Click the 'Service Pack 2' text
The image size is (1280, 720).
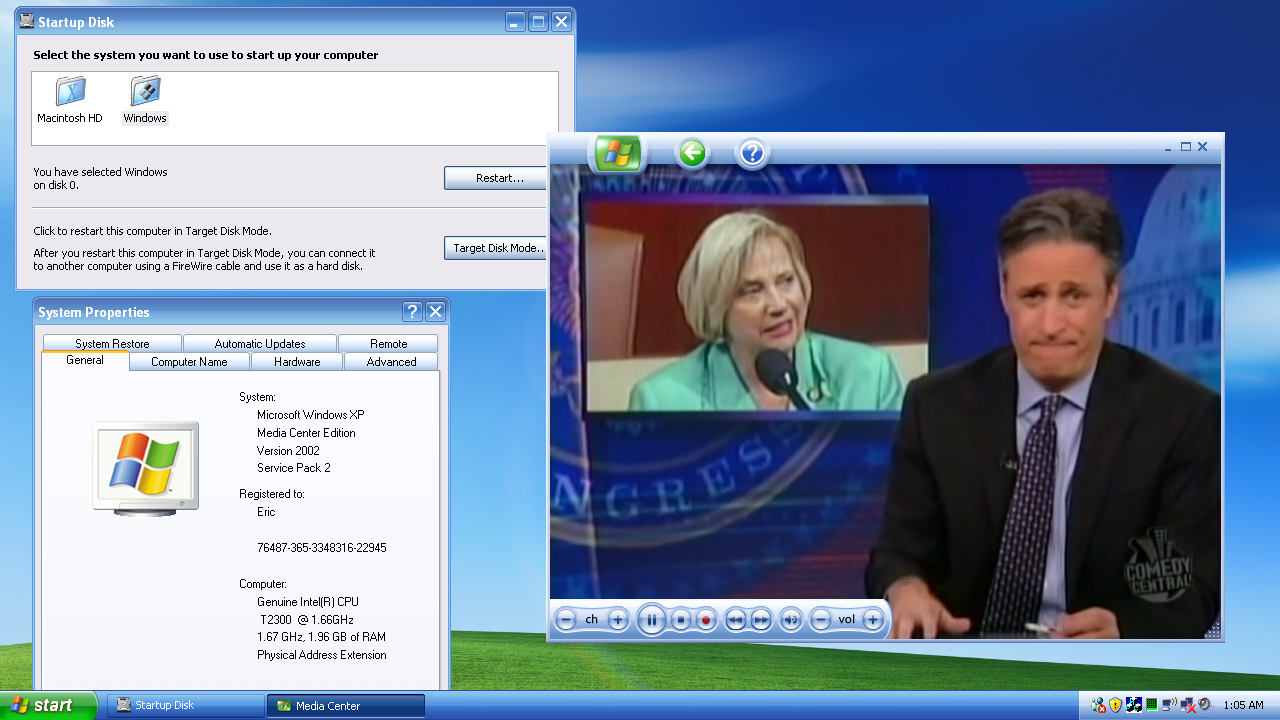pyautogui.click(x=294, y=468)
